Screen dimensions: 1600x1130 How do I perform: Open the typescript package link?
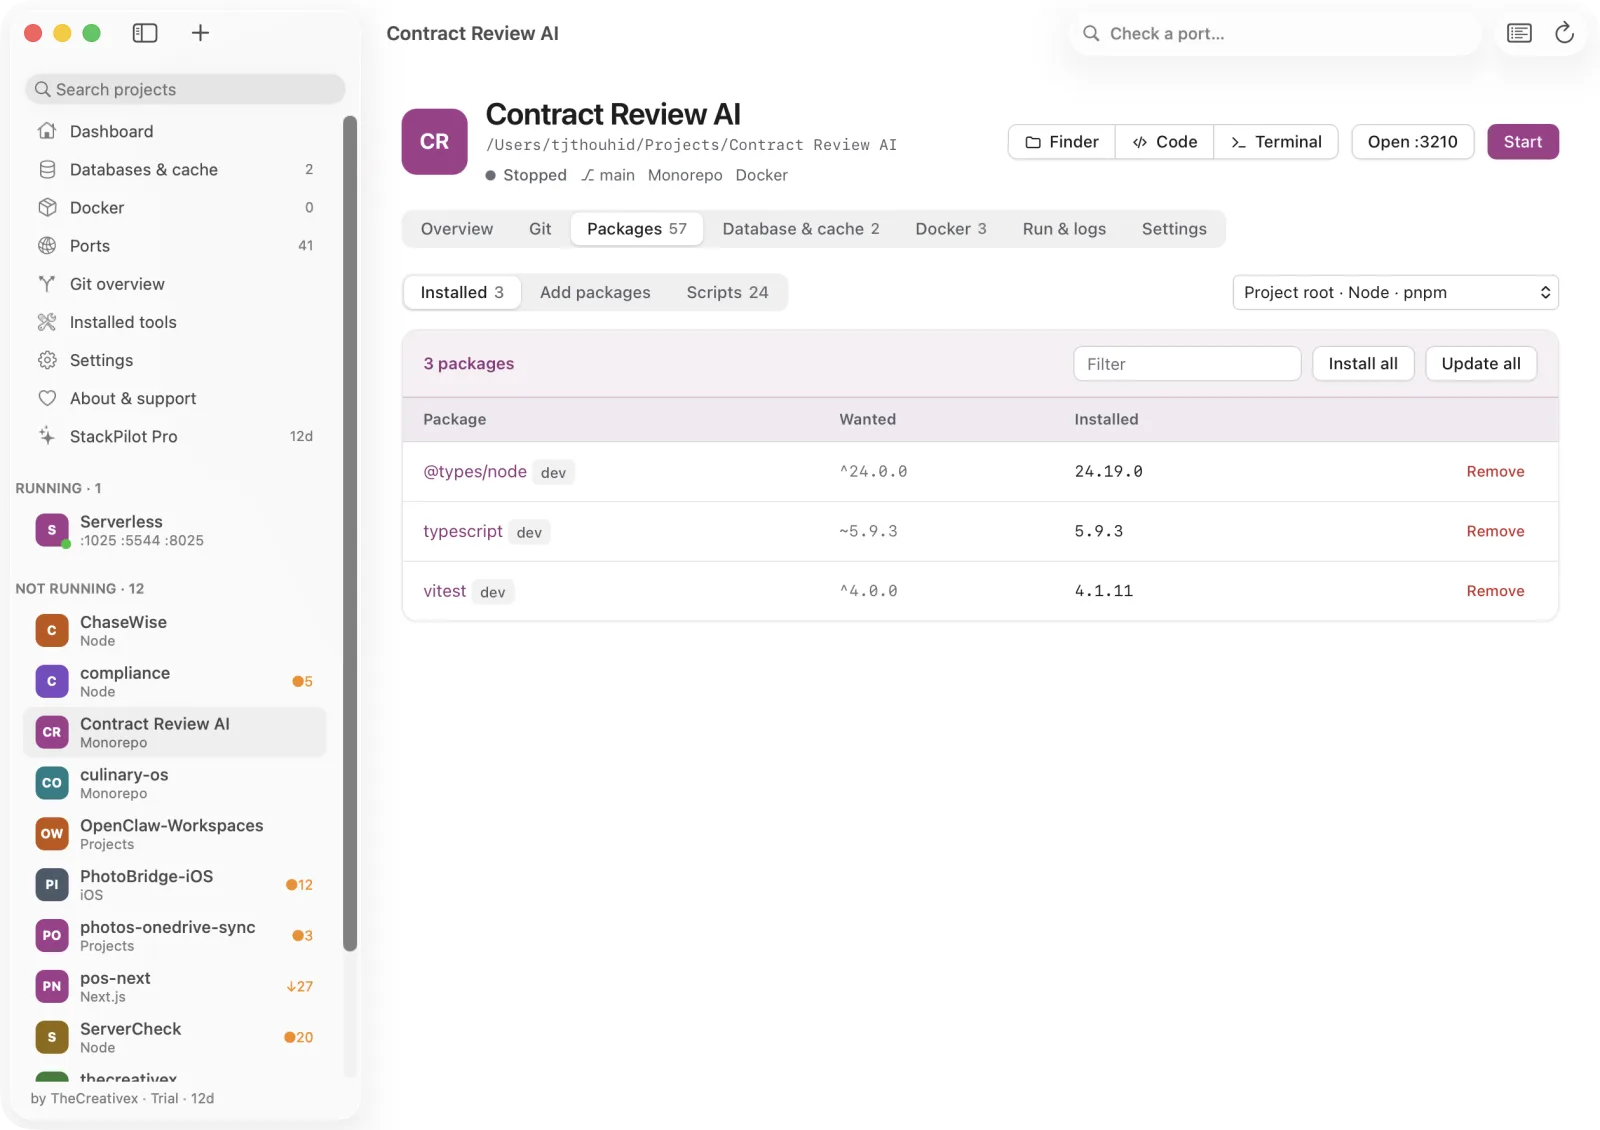[462, 531]
